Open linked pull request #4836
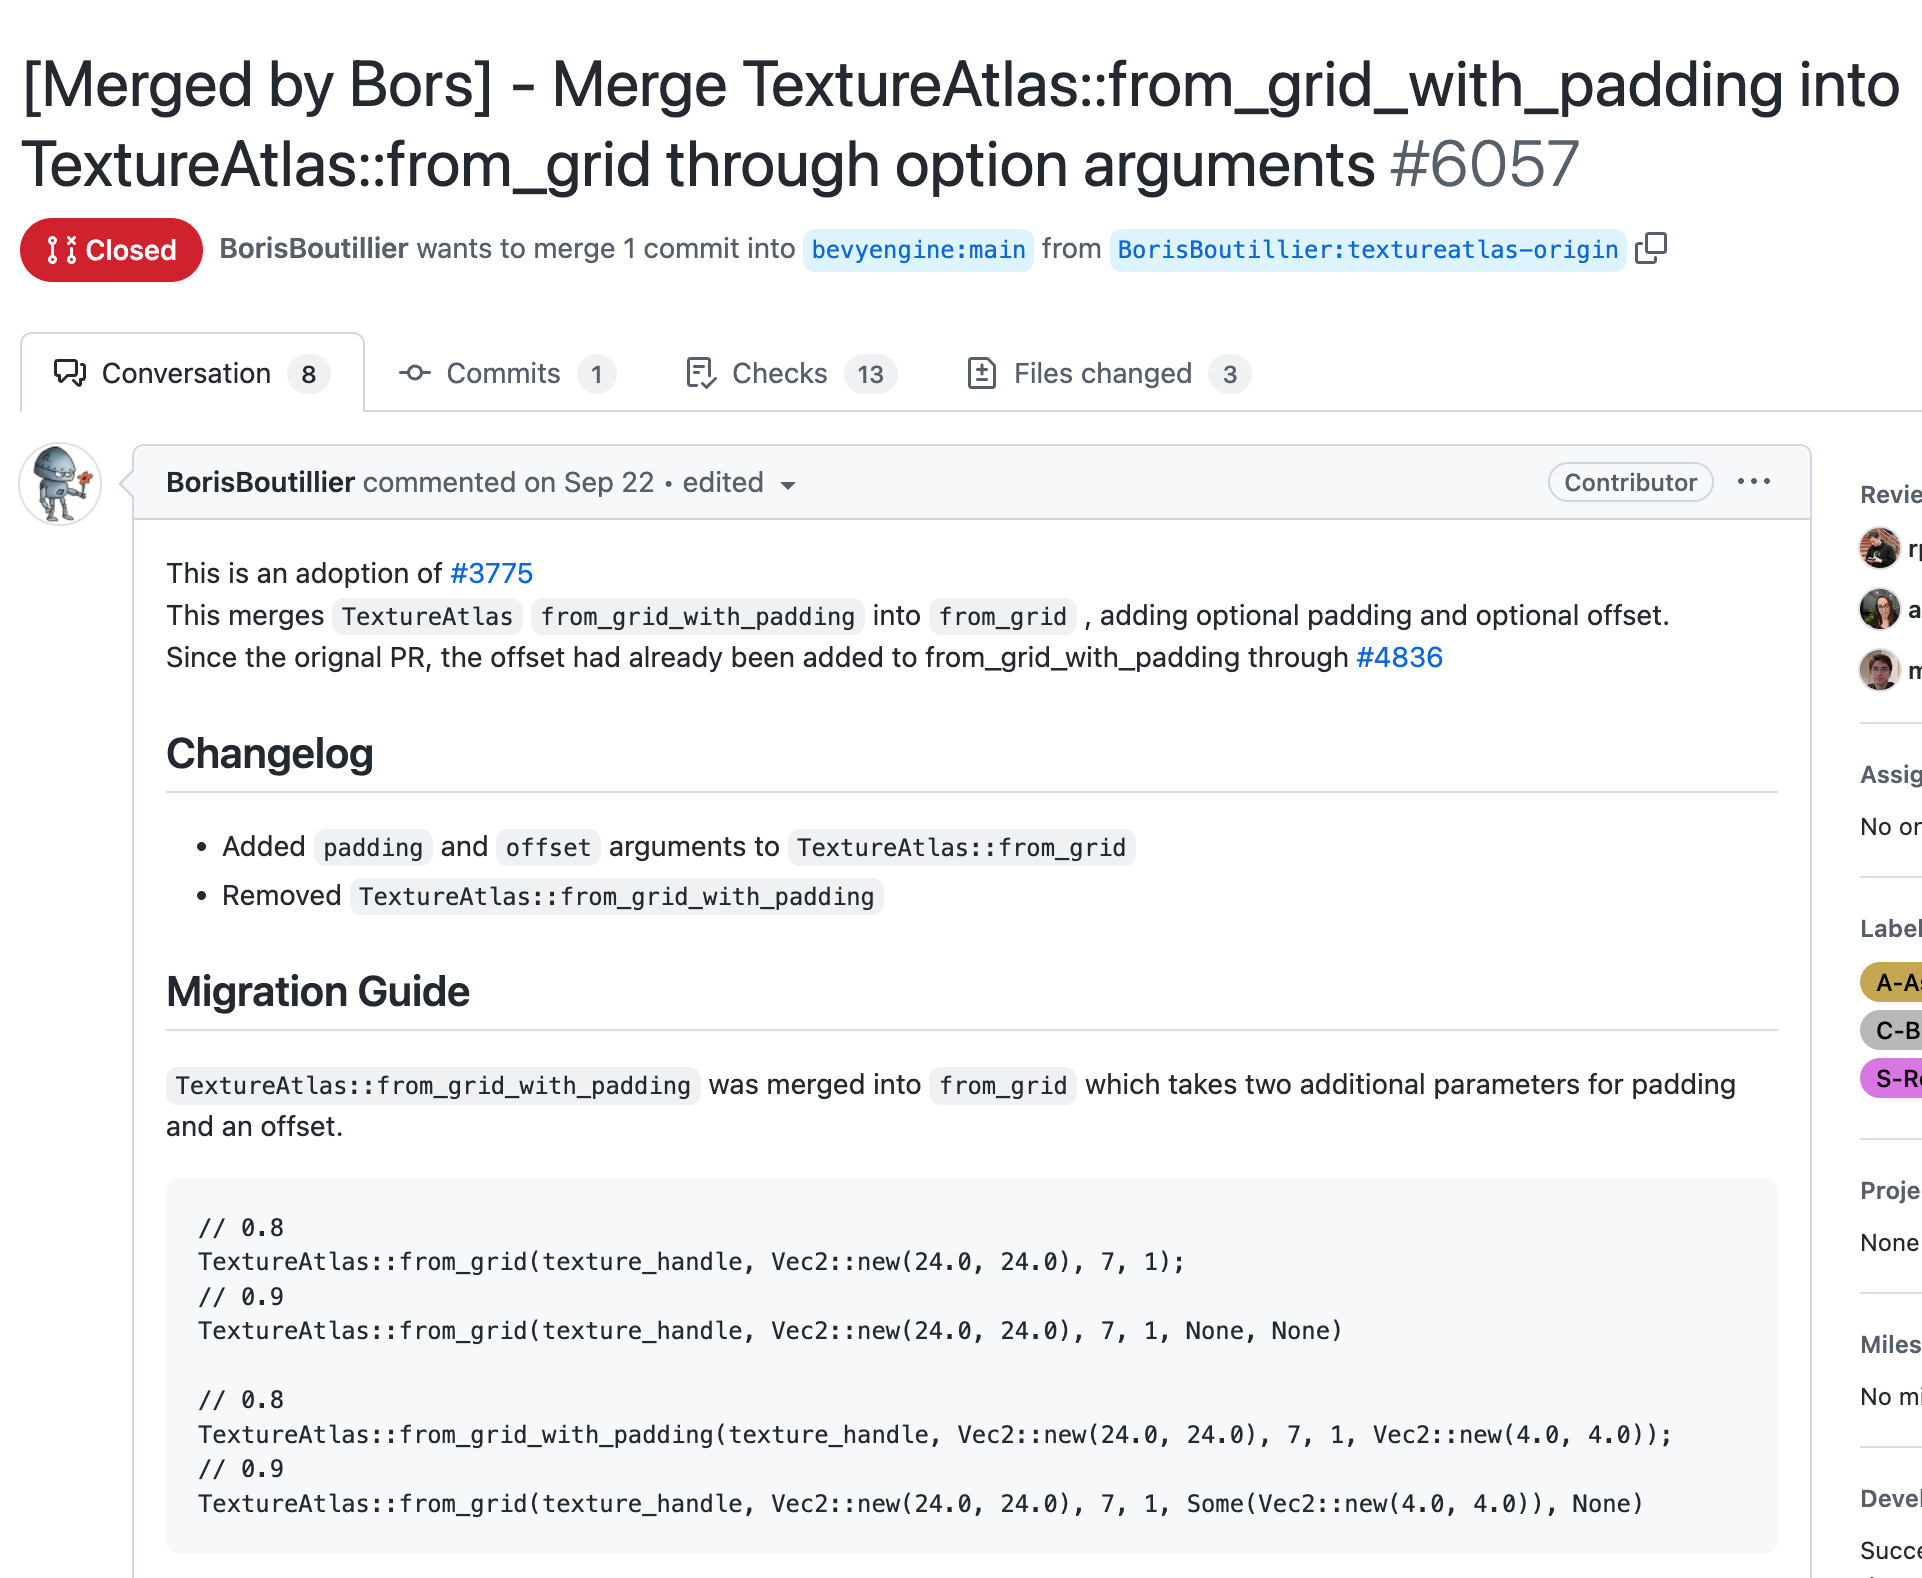 coord(1398,657)
